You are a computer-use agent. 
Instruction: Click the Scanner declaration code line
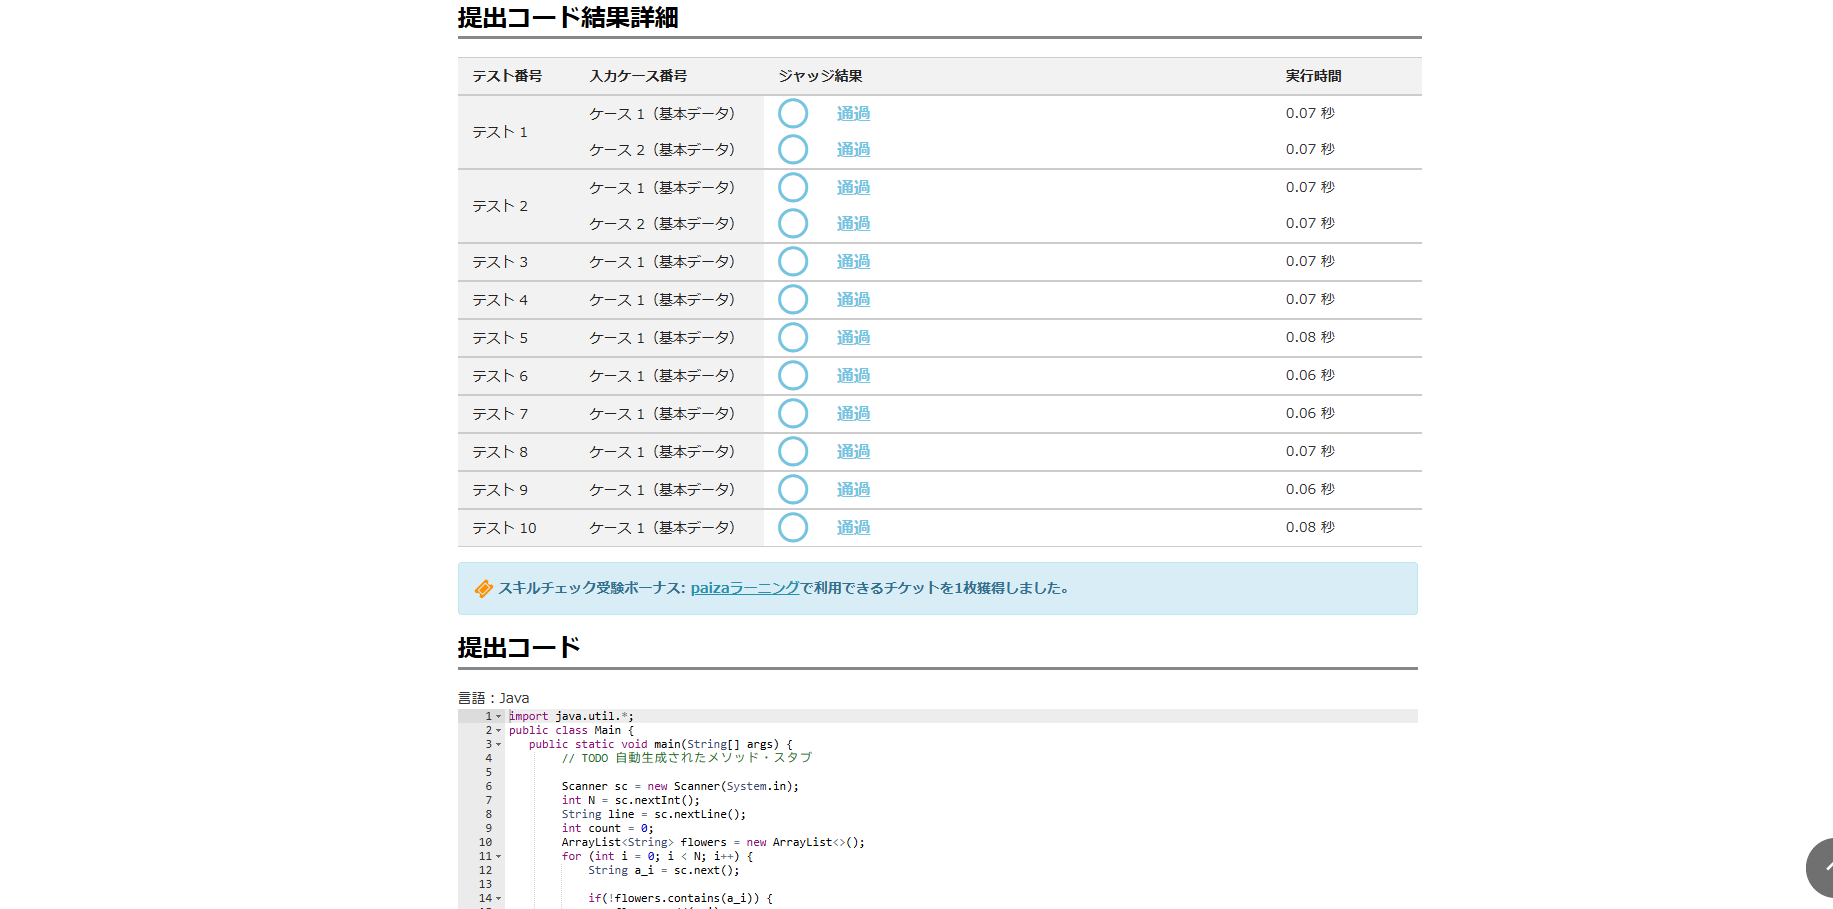(x=680, y=786)
